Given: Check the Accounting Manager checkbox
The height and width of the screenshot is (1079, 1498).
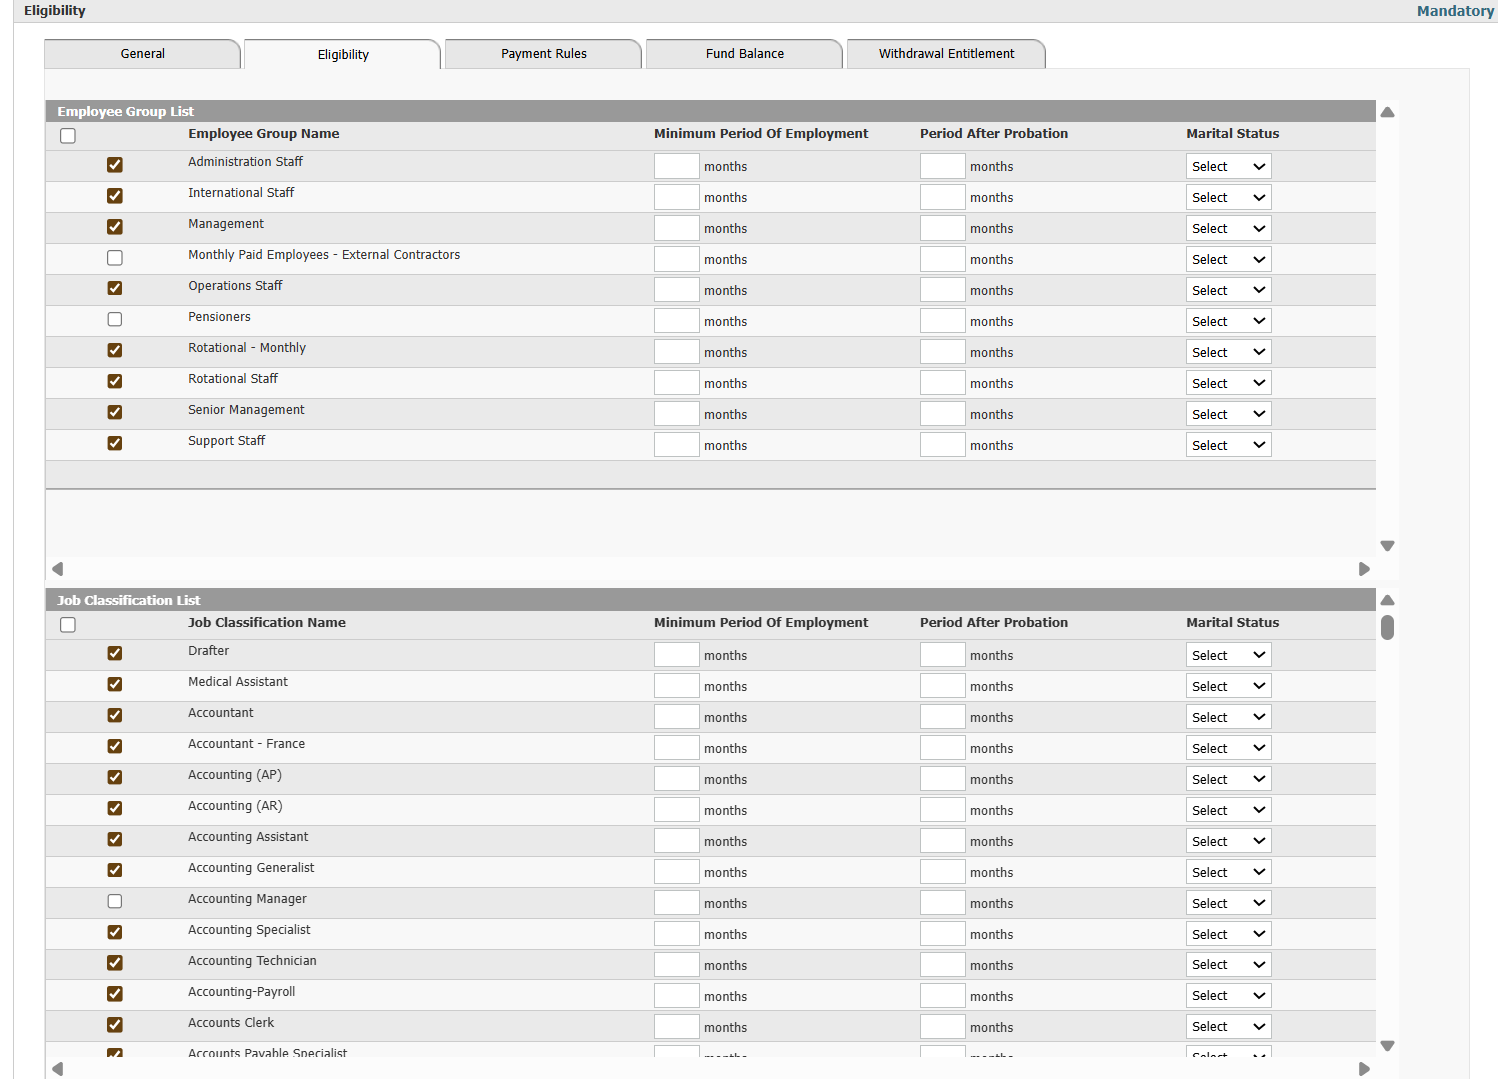Looking at the screenshot, I should pyautogui.click(x=115, y=902).
